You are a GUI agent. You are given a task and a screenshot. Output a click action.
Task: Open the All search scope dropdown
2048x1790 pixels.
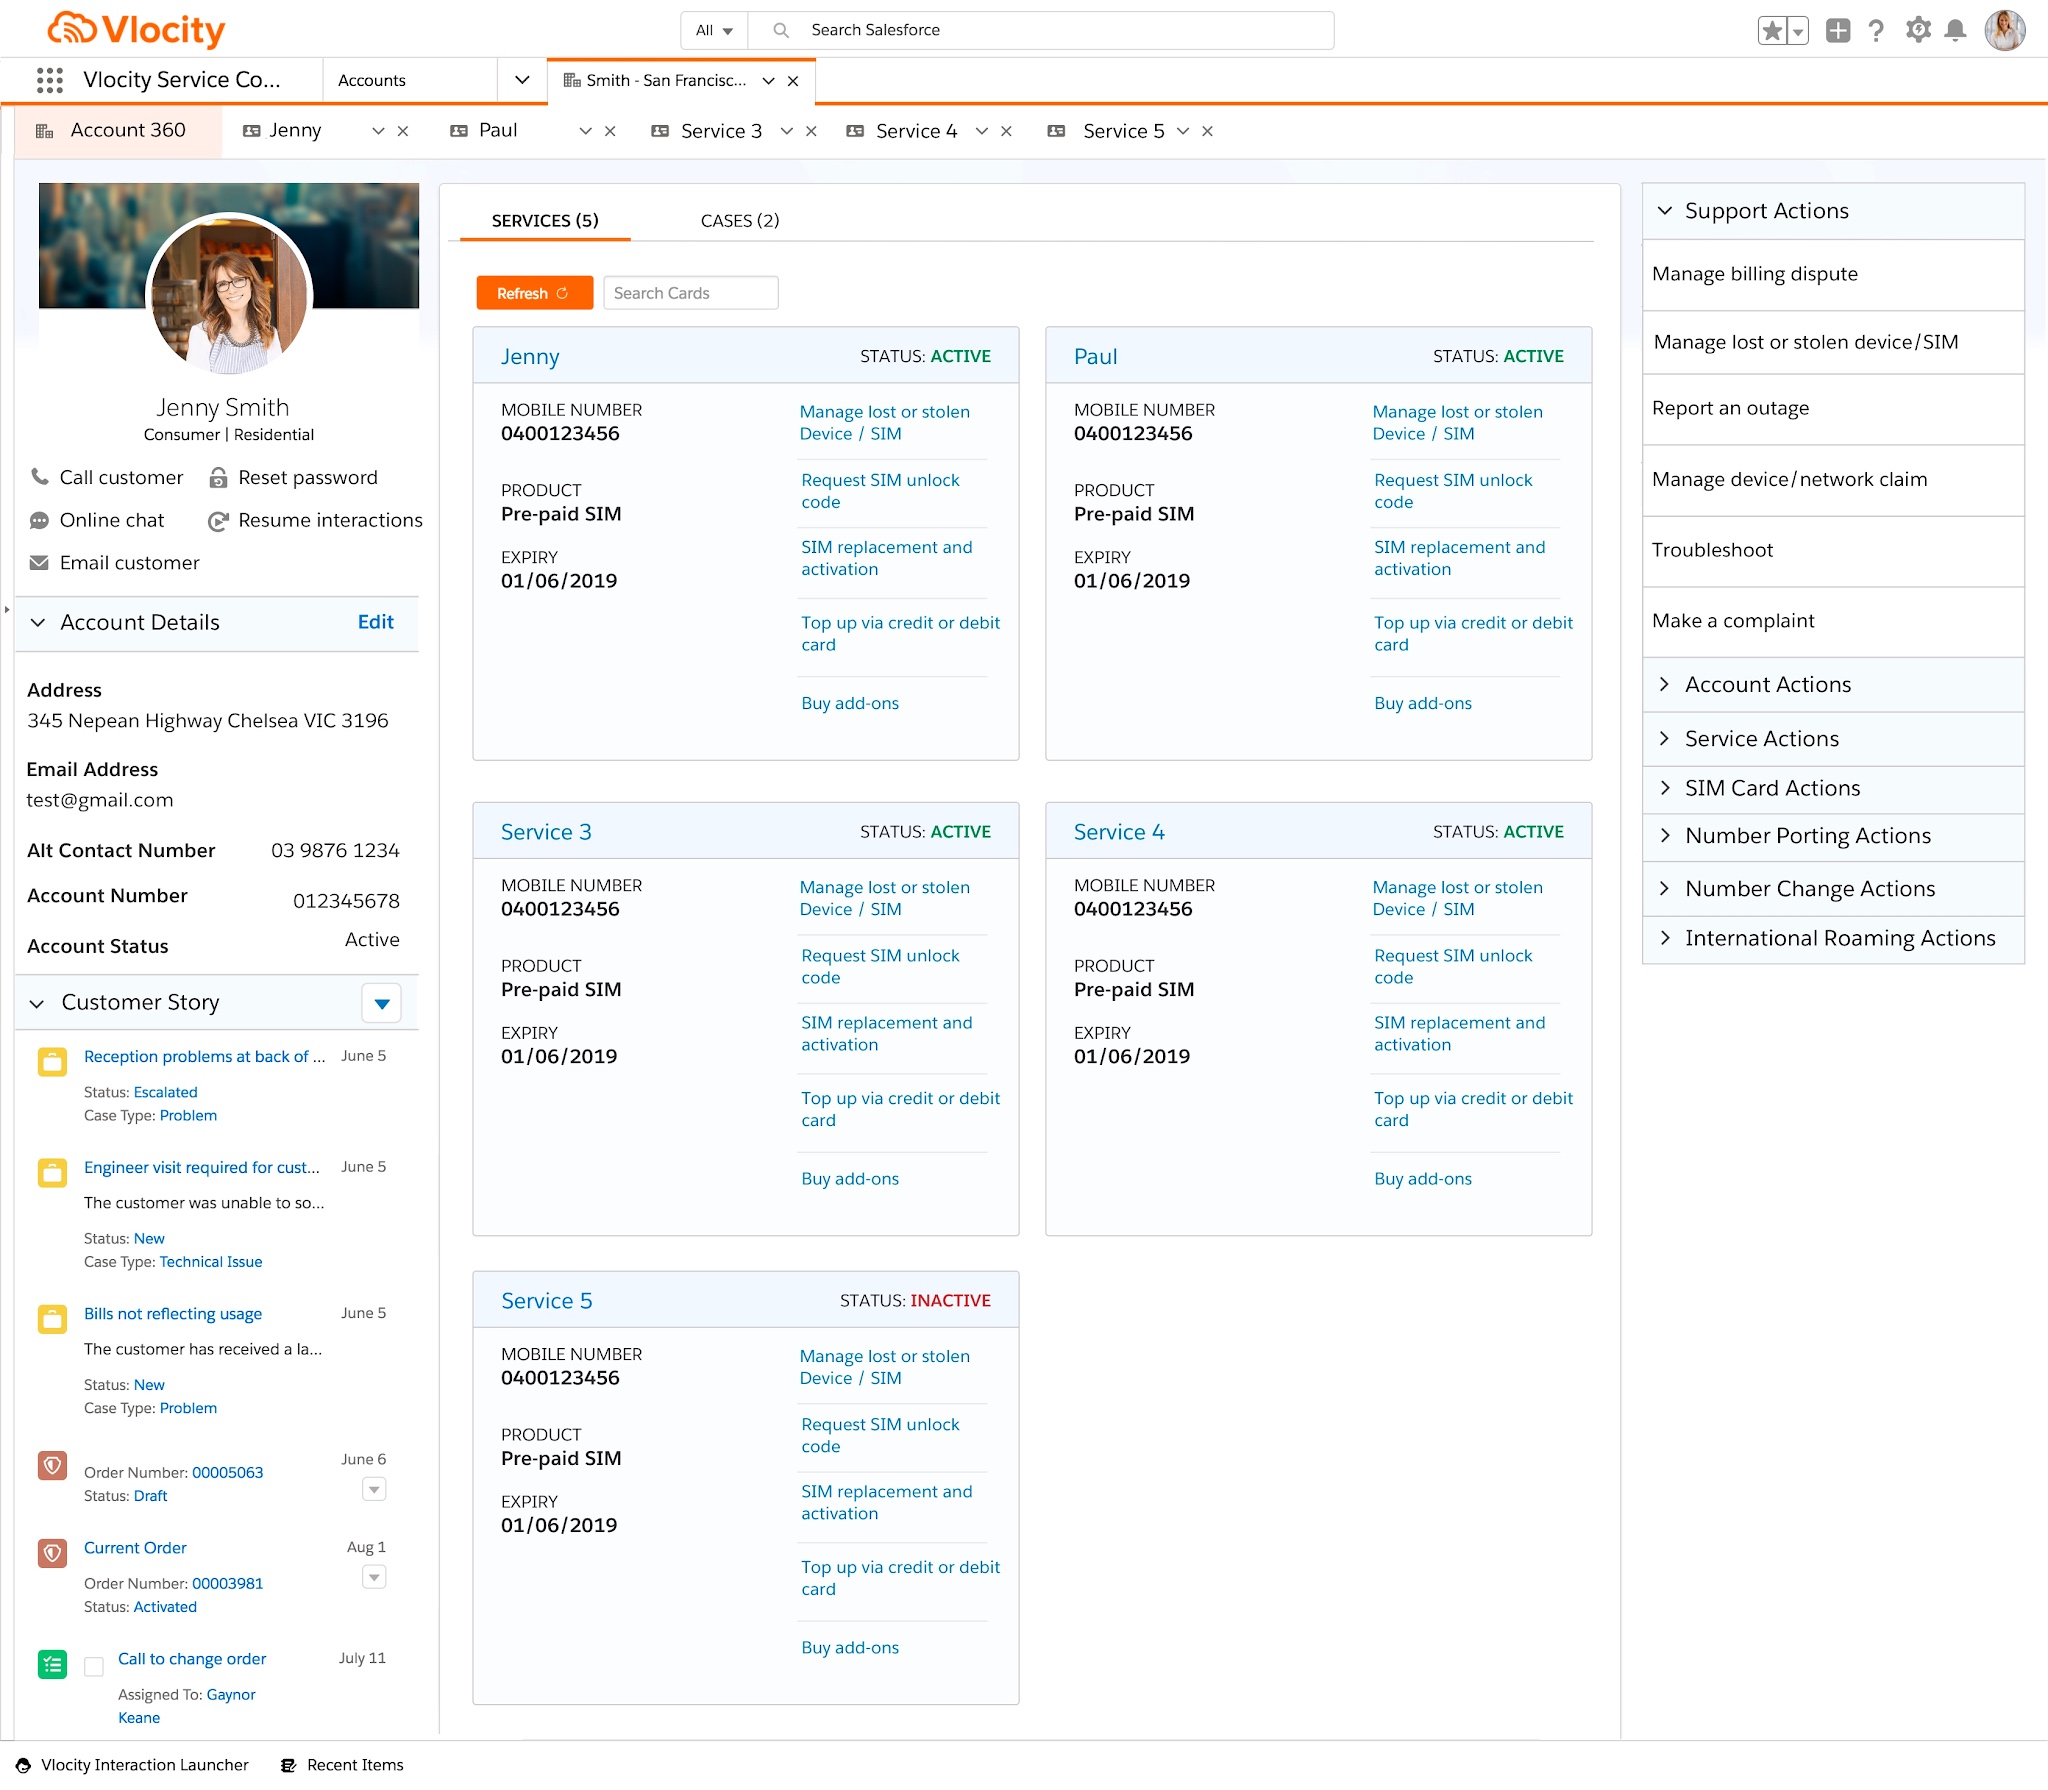(x=714, y=30)
